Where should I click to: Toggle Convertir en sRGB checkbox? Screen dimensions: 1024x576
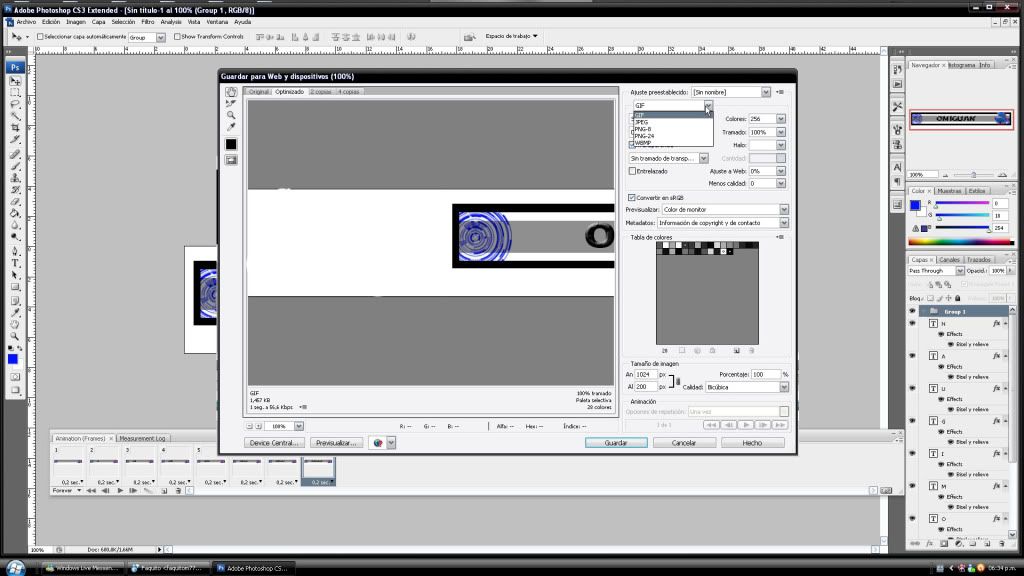click(632, 197)
